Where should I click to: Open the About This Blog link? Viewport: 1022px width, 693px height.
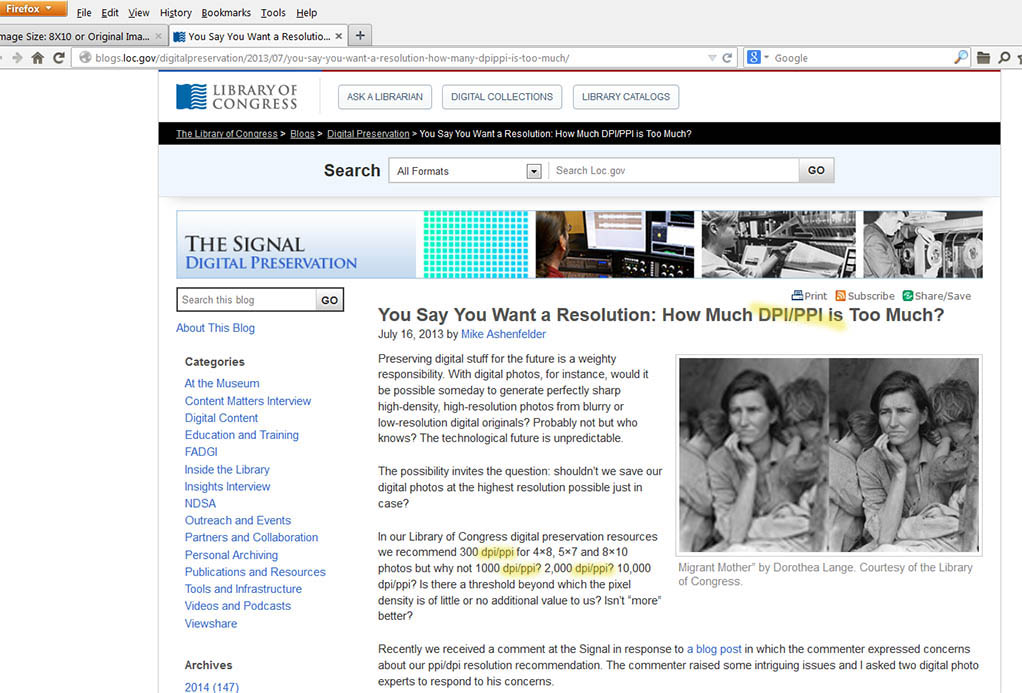[215, 328]
